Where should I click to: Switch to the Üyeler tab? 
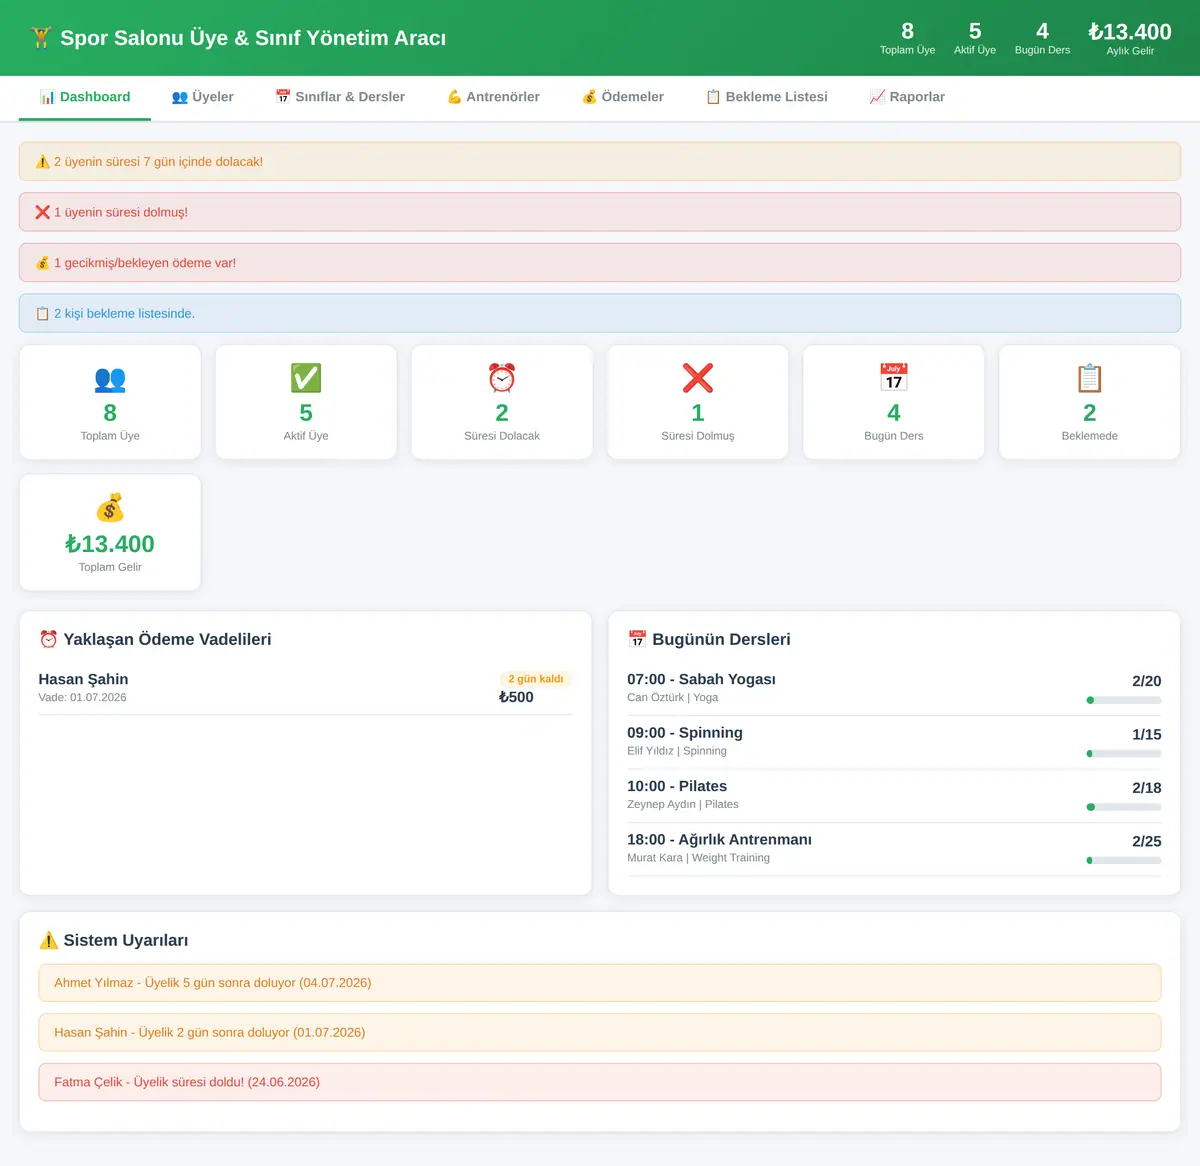point(202,97)
